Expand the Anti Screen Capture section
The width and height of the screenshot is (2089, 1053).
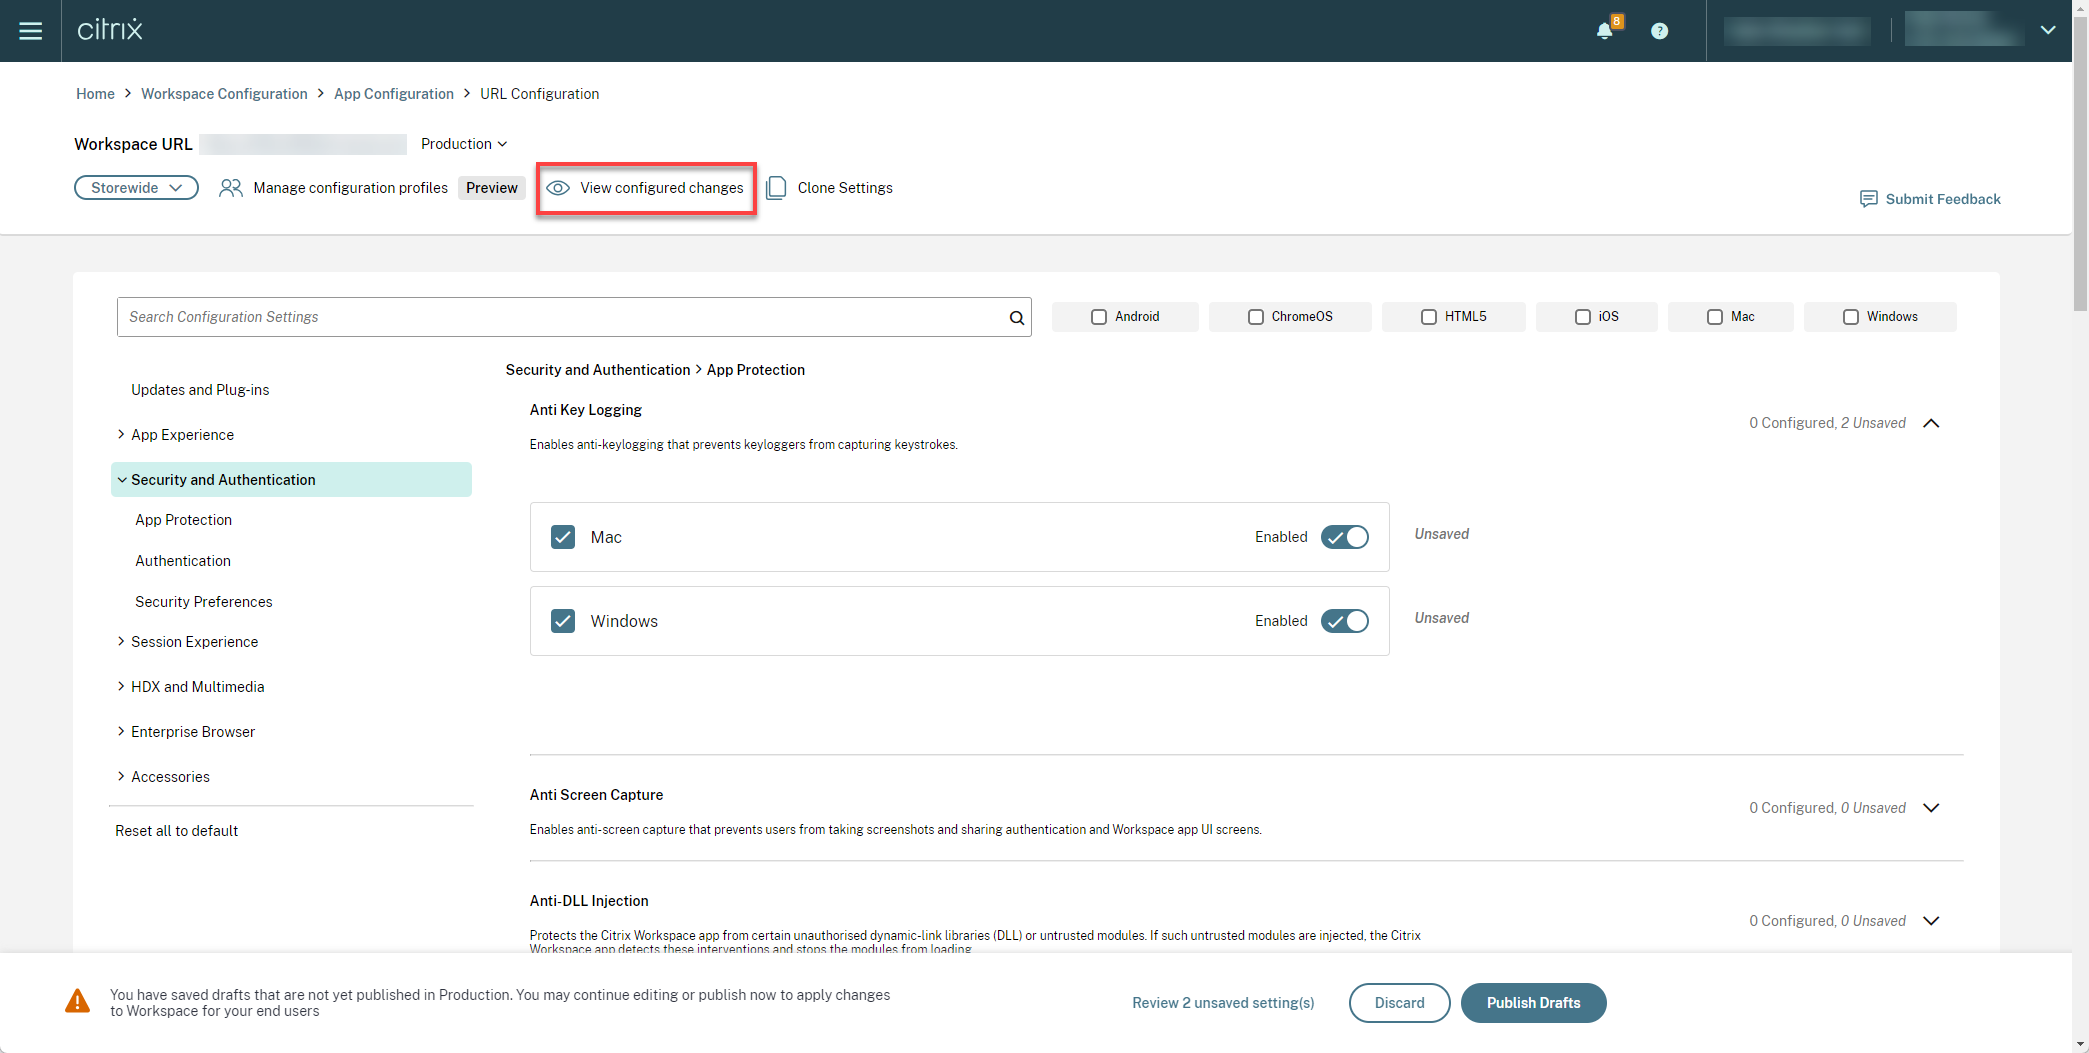point(1931,808)
